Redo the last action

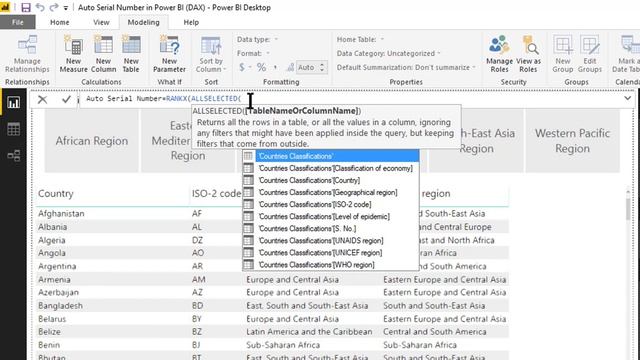[x=53, y=7]
